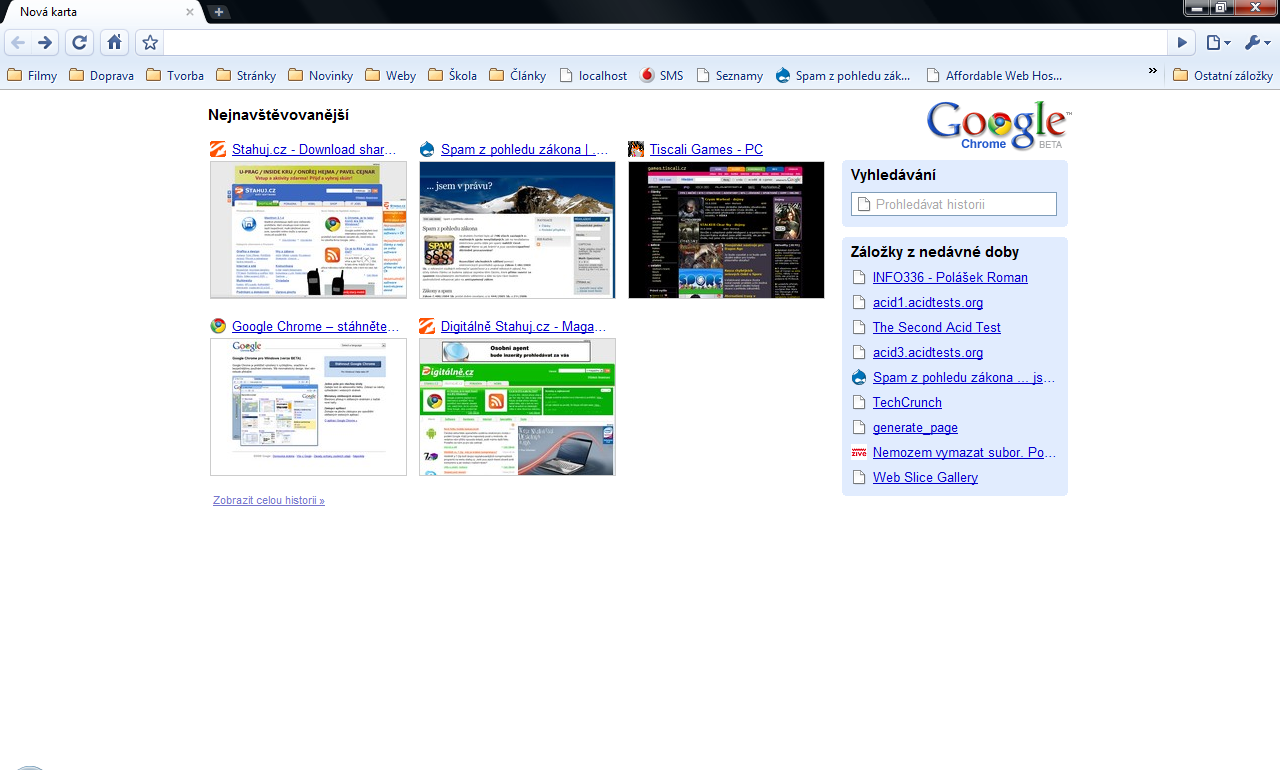Screen dimensions: 1280x770
Task: Open the SMS bookmark
Action: (x=662, y=75)
